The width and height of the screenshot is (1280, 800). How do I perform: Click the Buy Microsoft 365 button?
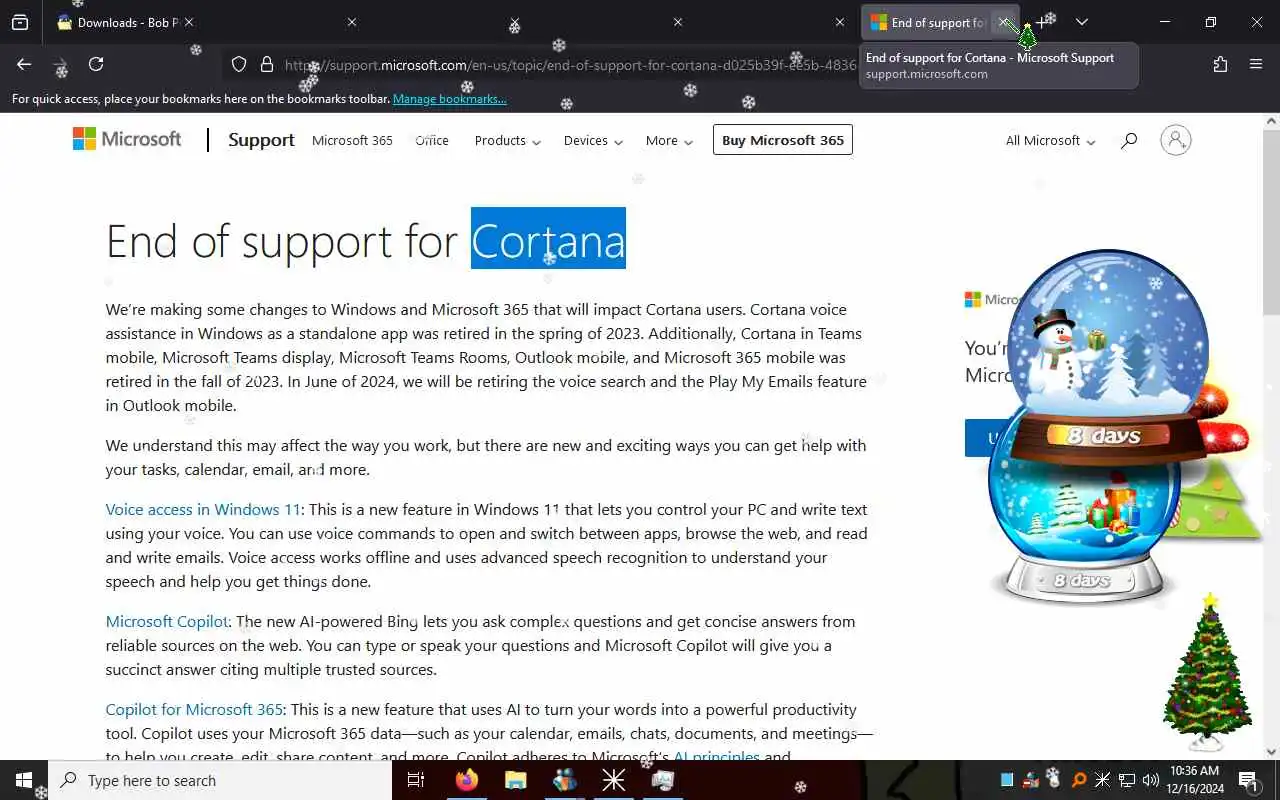[783, 140]
